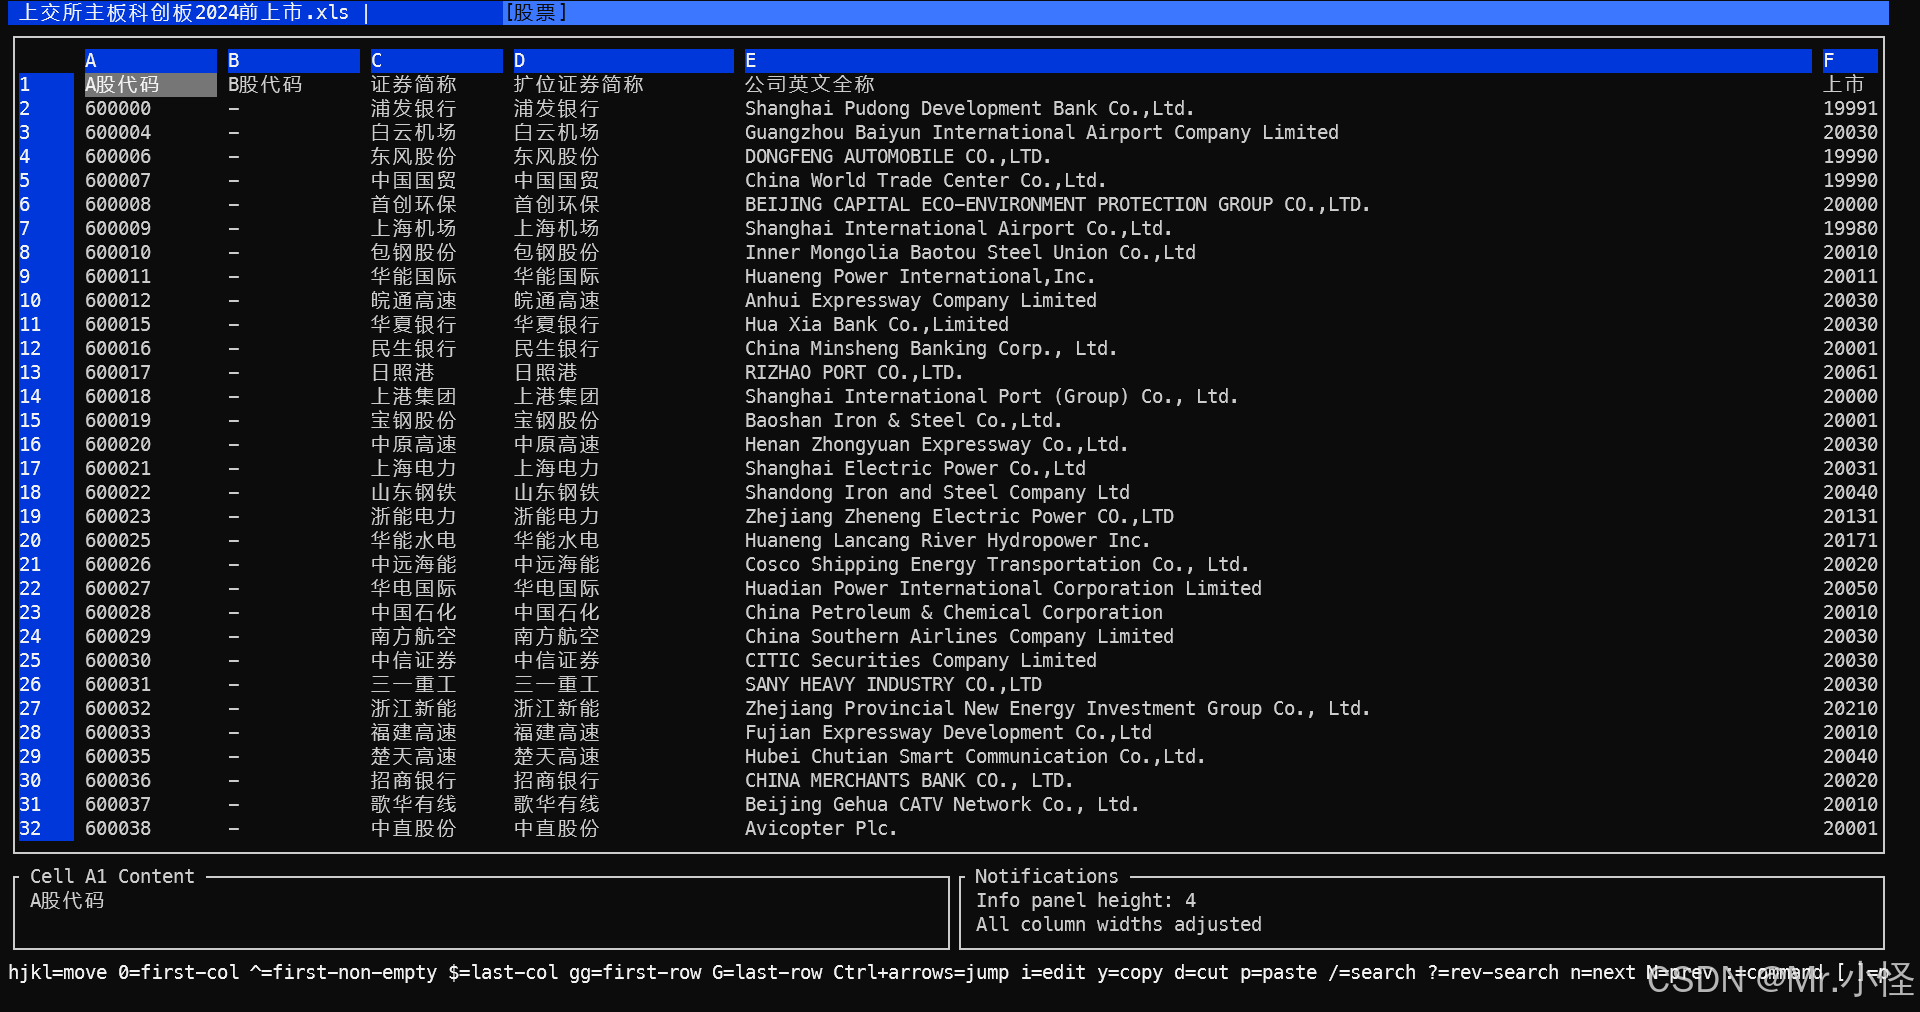Click the 公司英文全称 header cell
The height and width of the screenshot is (1012, 1920).
(810, 84)
